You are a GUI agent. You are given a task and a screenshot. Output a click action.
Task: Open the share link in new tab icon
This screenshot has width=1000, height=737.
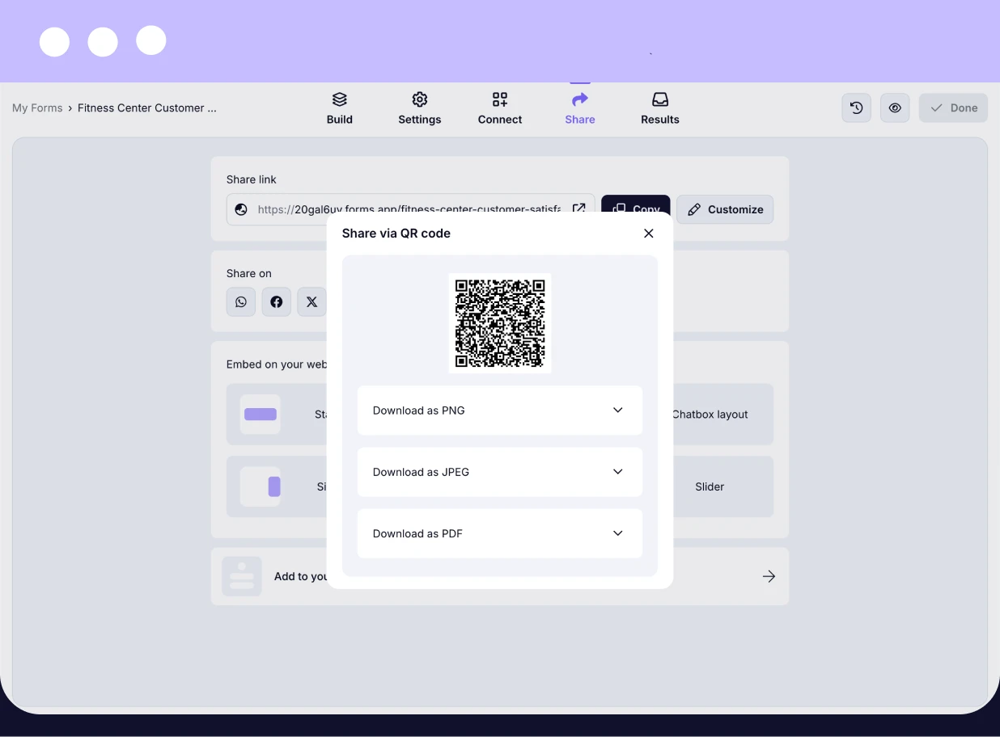click(579, 209)
